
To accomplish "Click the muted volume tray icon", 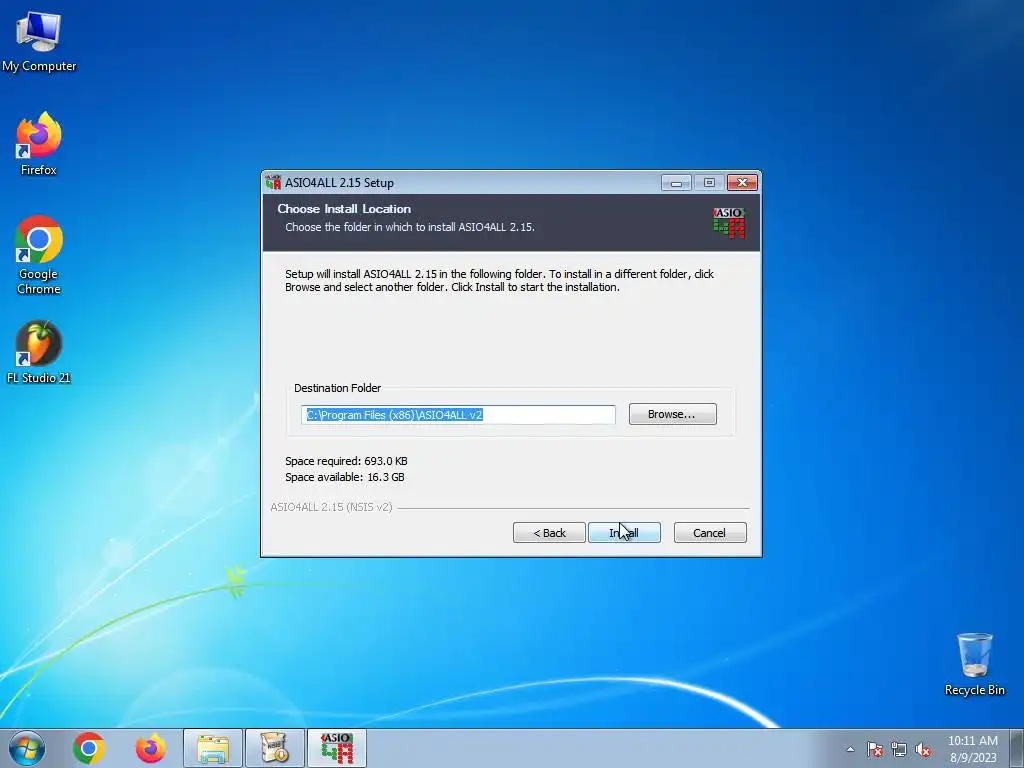I will (923, 749).
